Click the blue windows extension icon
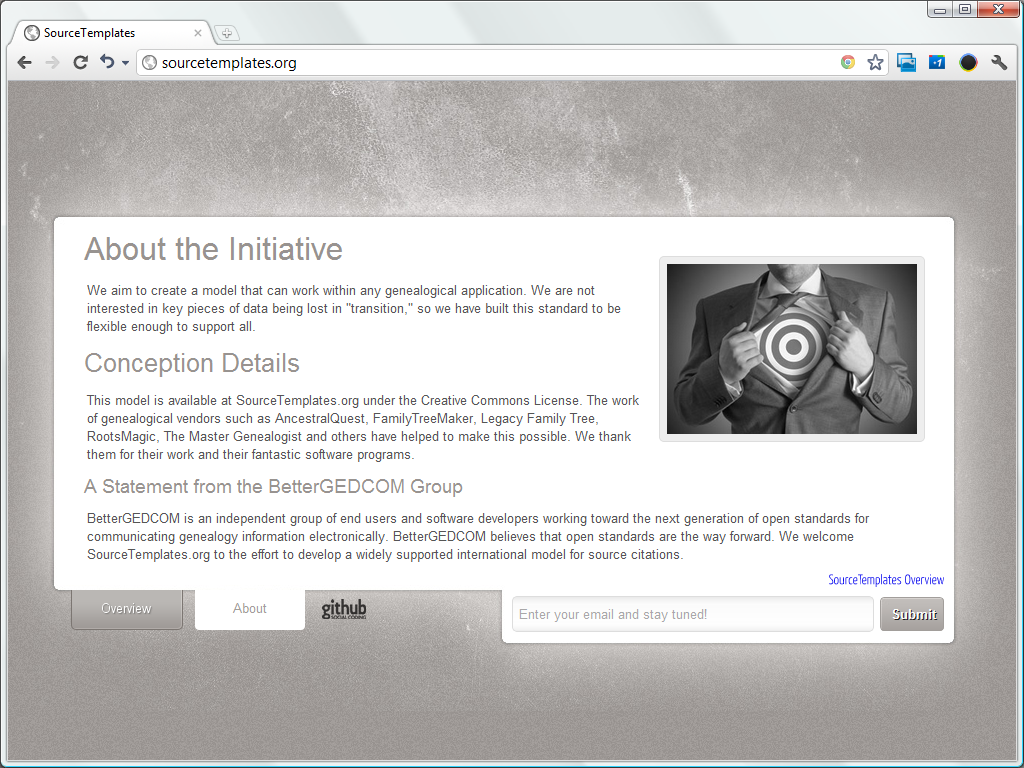 pyautogui.click(x=906, y=63)
